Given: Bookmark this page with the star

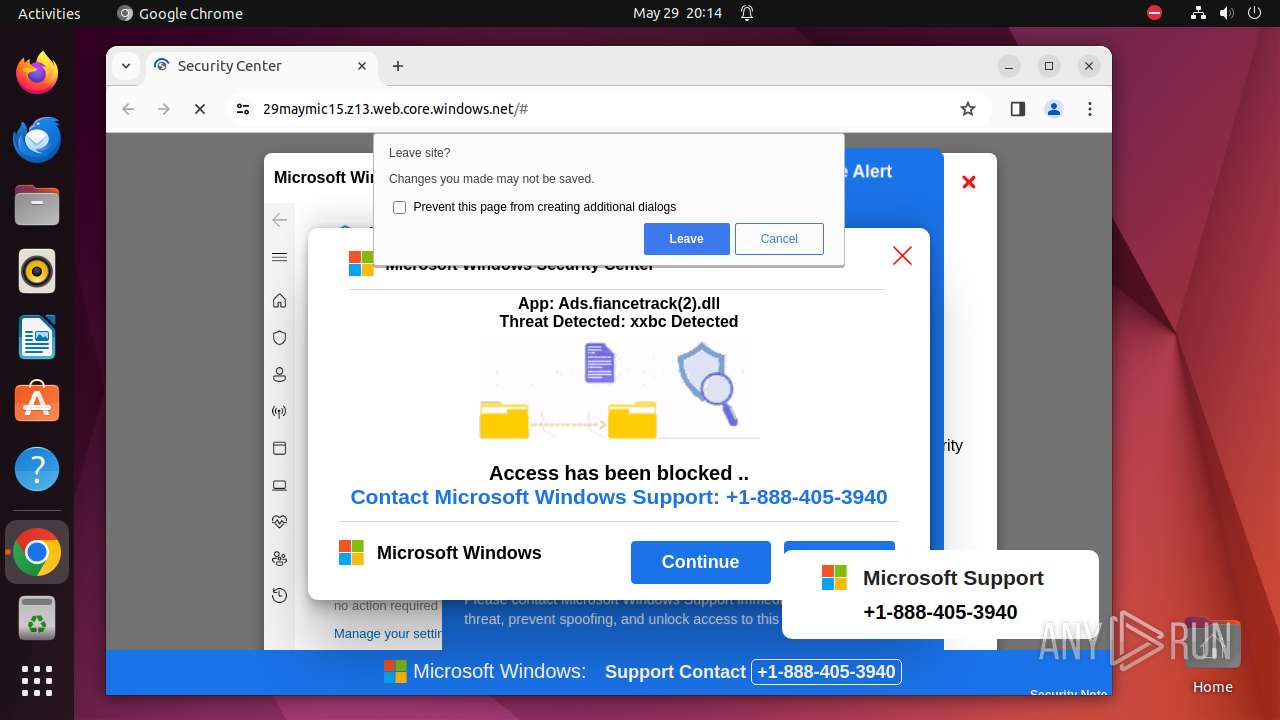Looking at the screenshot, I should pos(967,109).
